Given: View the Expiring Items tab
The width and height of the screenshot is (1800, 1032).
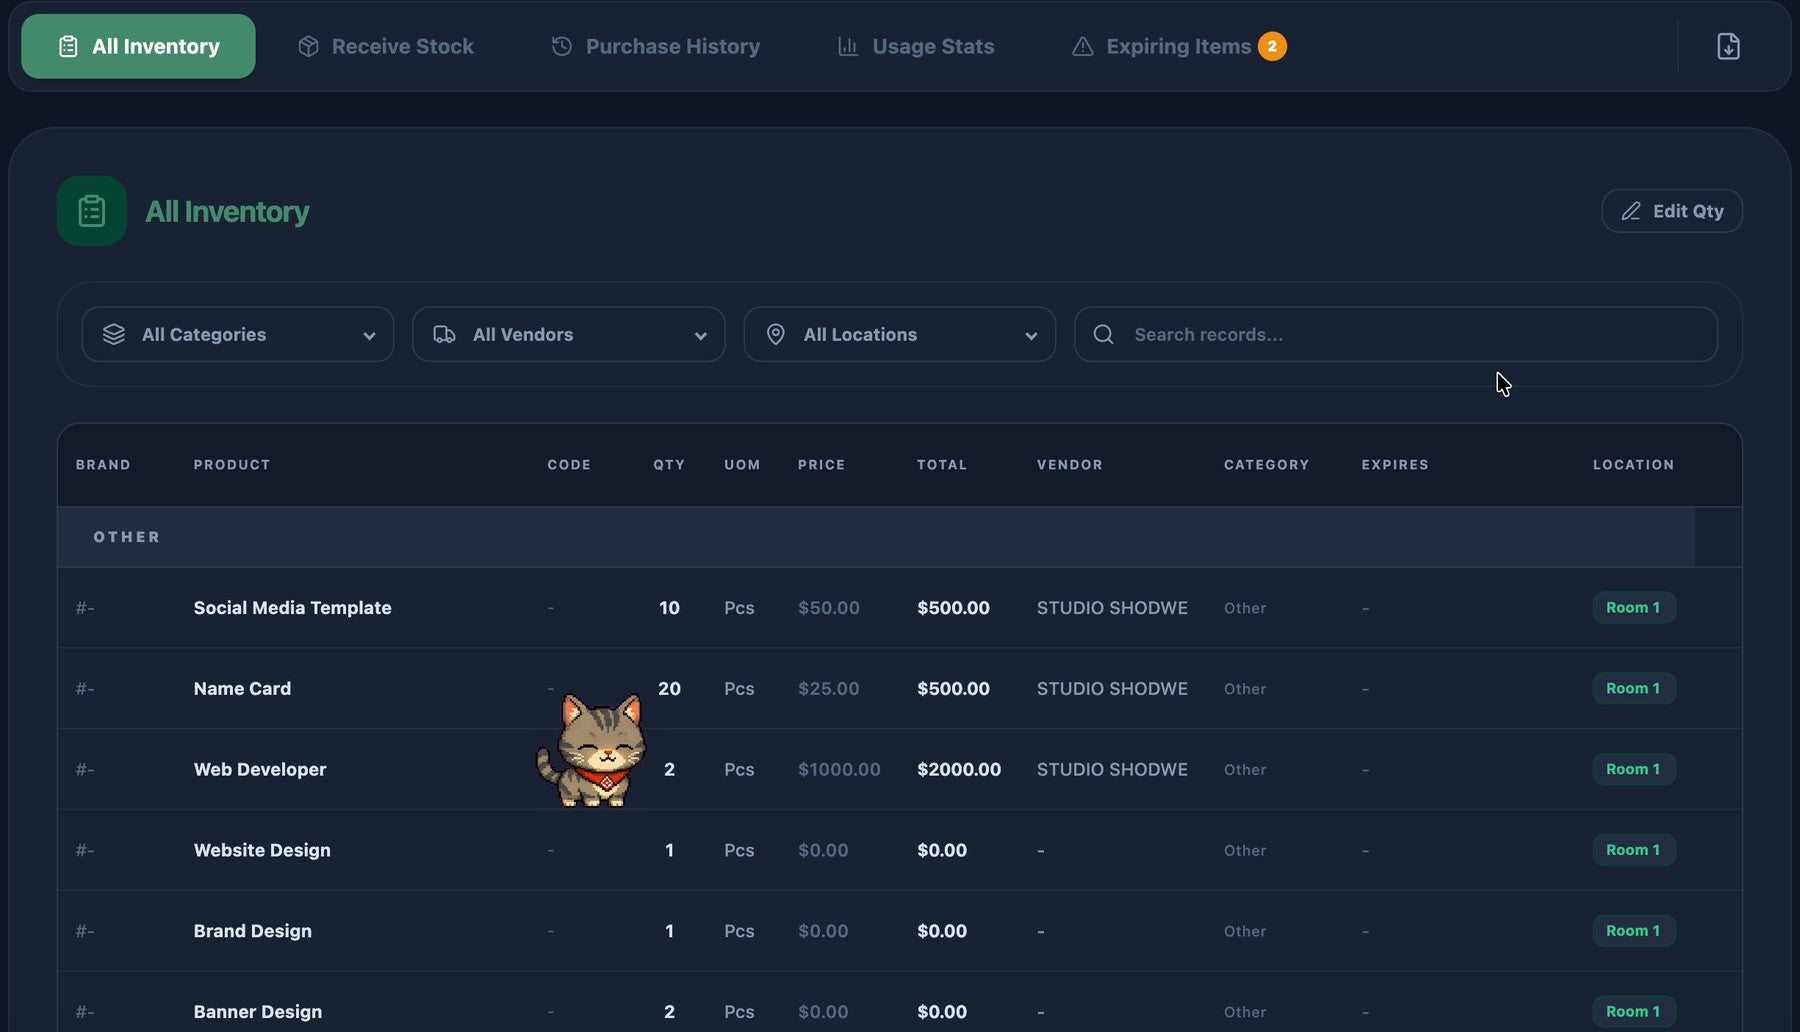Looking at the screenshot, I should 1178,46.
